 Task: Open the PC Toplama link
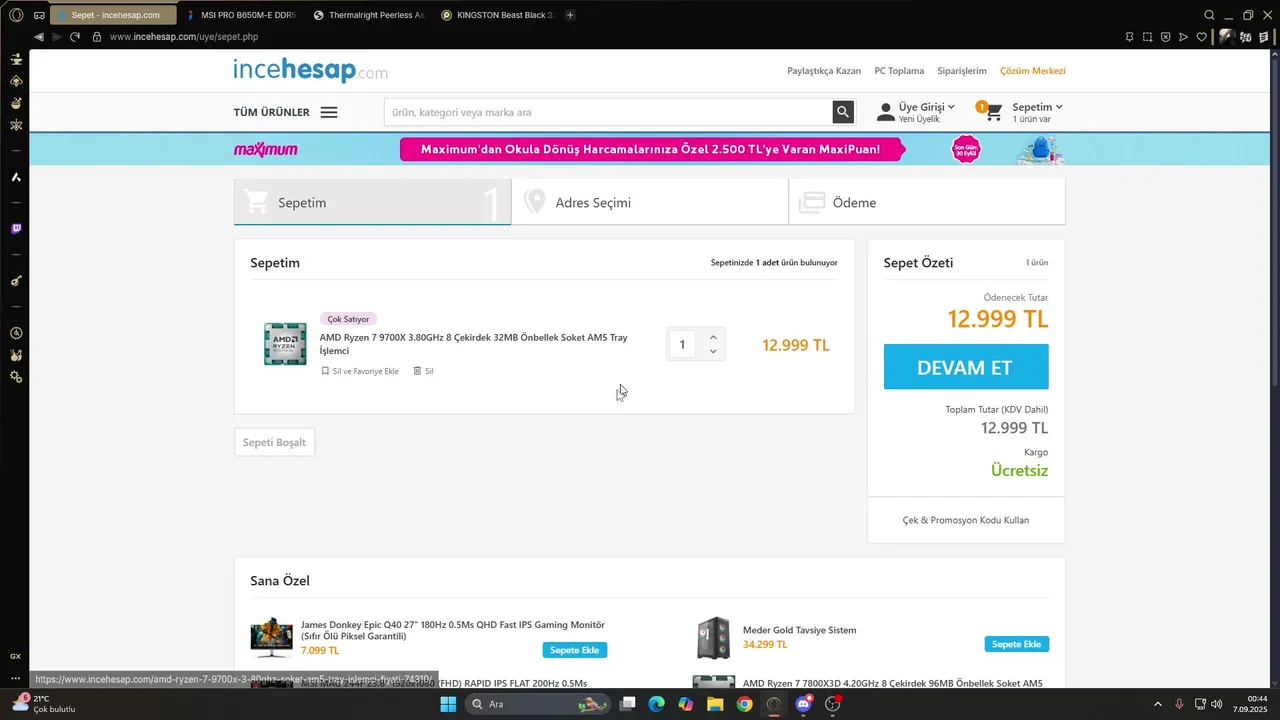click(x=899, y=71)
